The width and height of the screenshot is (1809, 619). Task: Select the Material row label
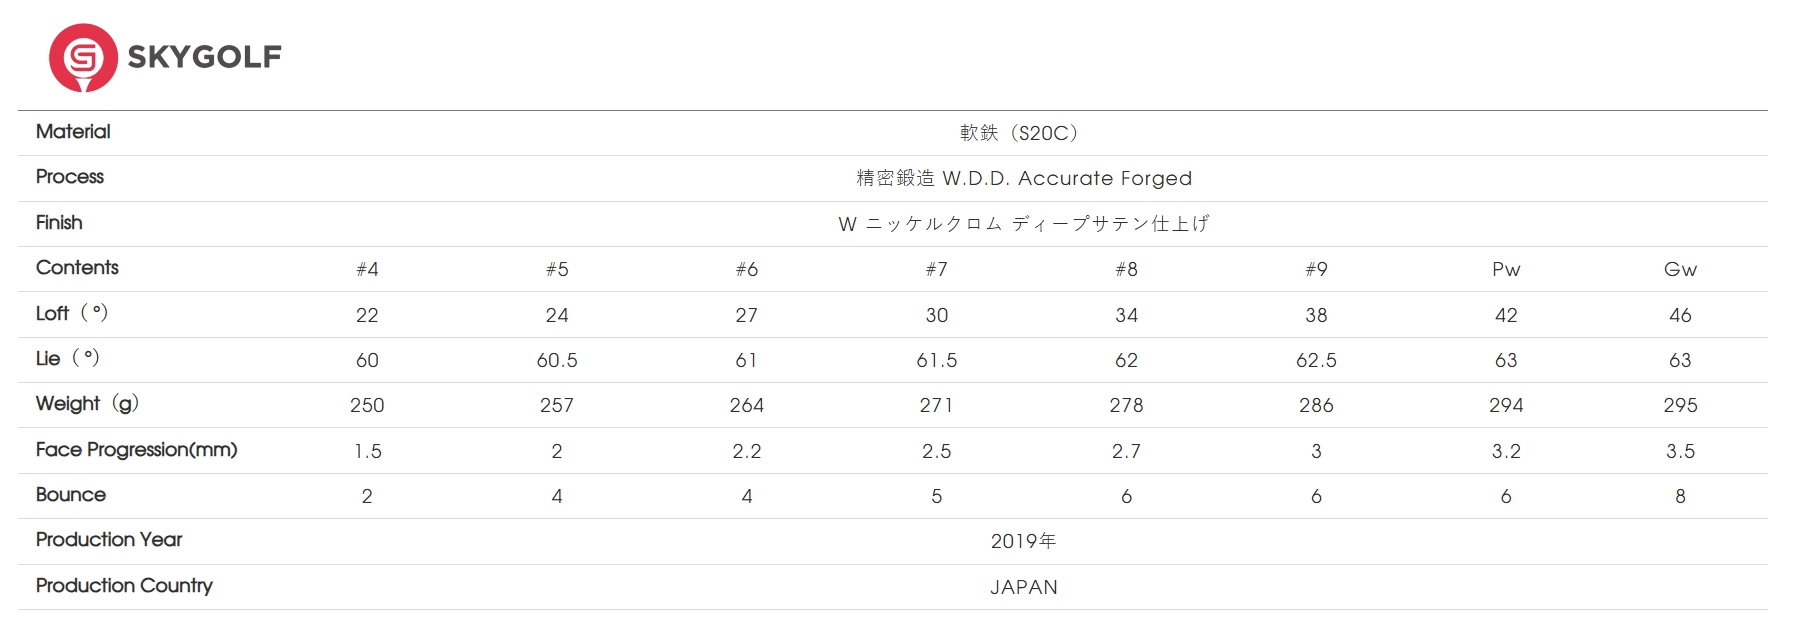point(73,132)
